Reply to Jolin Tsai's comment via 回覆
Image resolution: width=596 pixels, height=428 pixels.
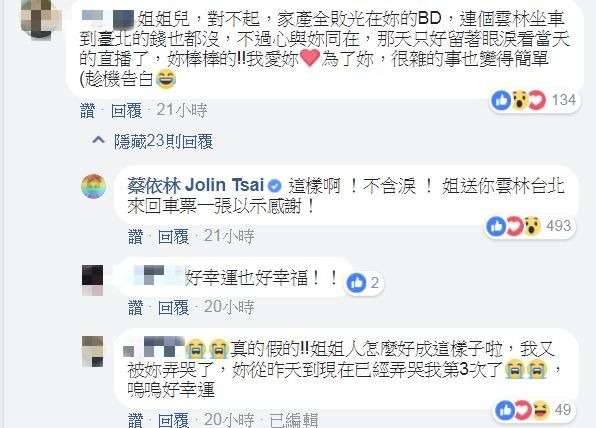174,236
